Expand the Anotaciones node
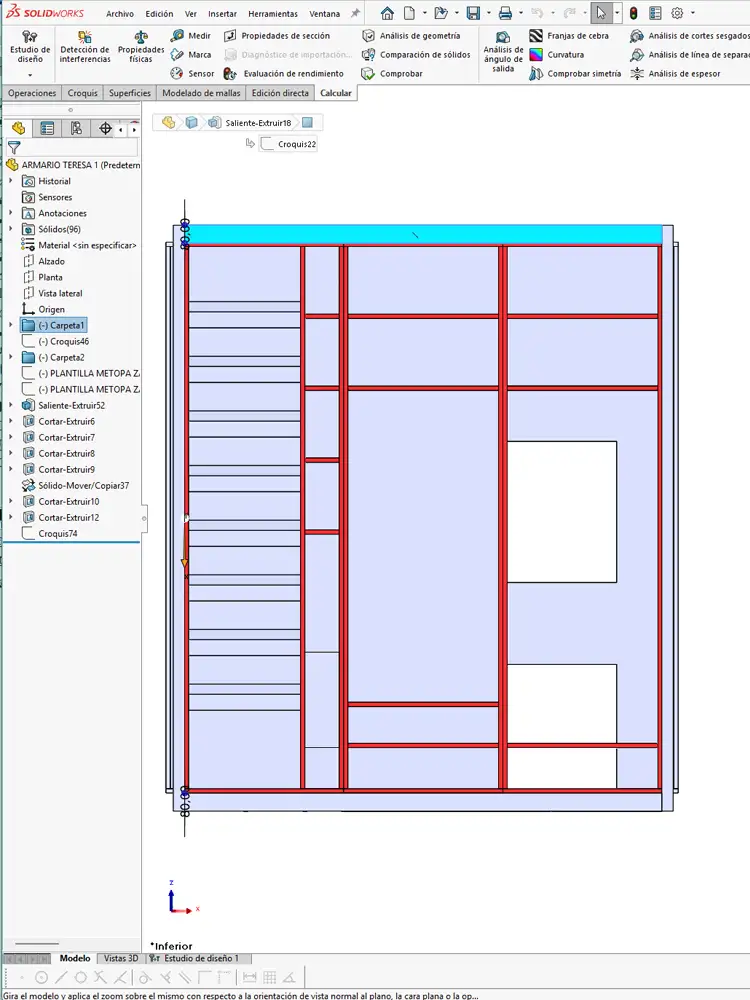The width and height of the screenshot is (750, 1000). [10, 213]
